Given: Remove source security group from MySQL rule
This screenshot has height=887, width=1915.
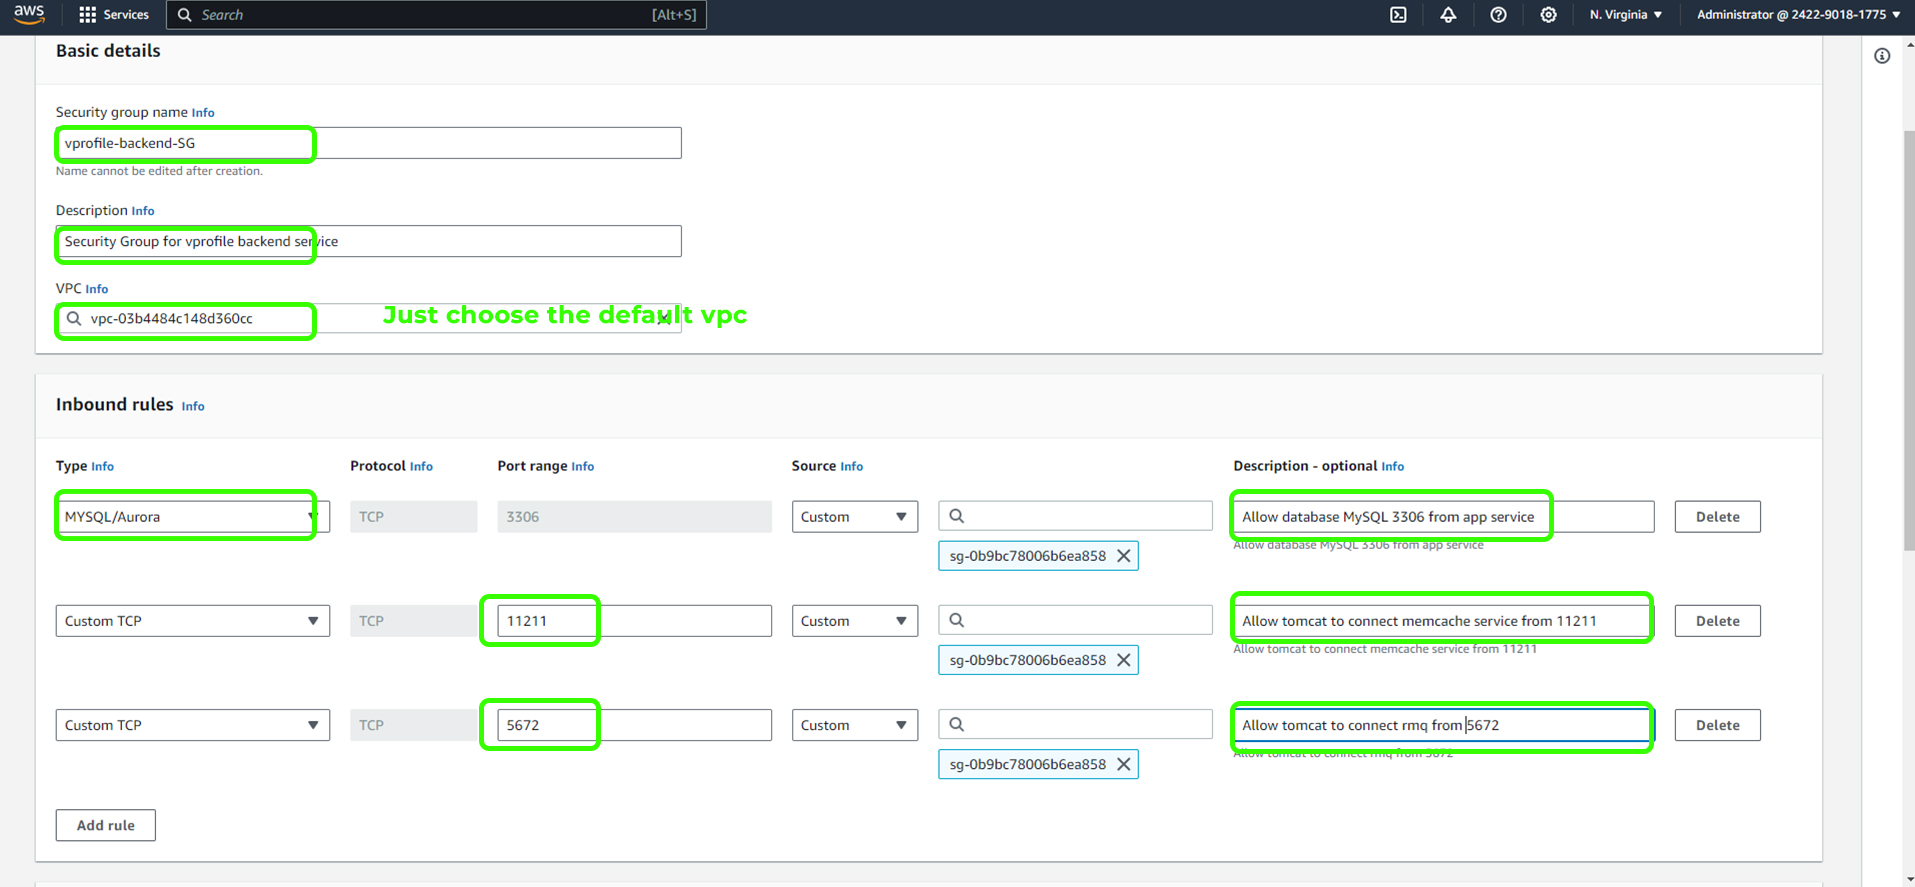Looking at the screenshot, I should click(1124, 556).
